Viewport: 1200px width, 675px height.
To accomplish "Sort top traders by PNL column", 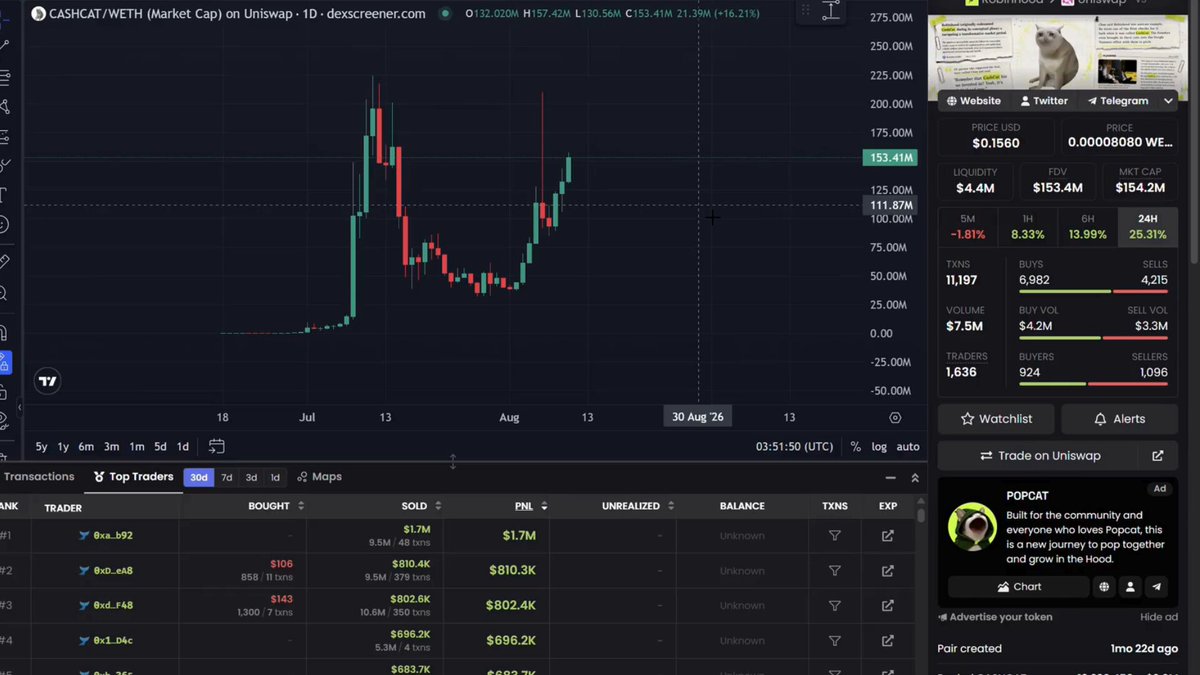I will pos(531,506).
